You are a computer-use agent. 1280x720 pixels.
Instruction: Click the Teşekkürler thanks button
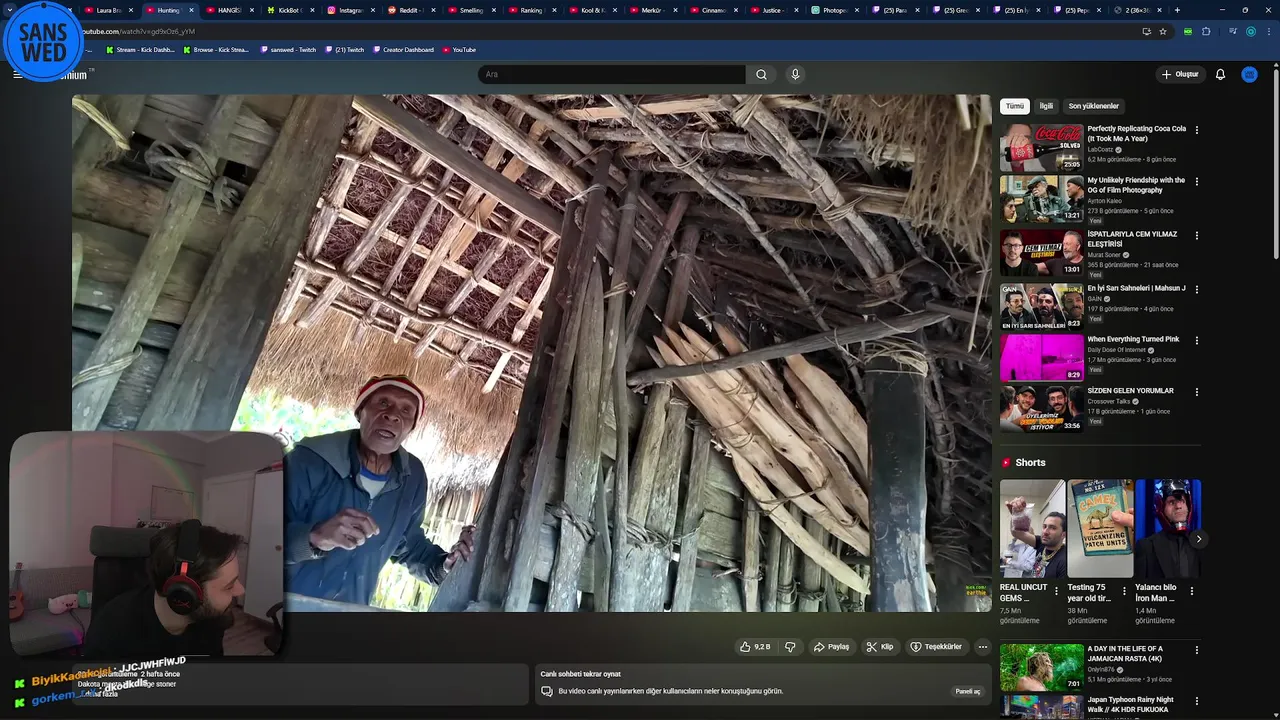(x=936, y=647)
